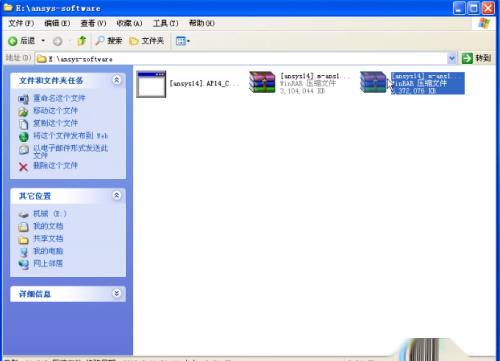The width and height of the screenshot is (500, 361).
Task: Click 移动这个文件 move link
Action: tap(56, 110)
